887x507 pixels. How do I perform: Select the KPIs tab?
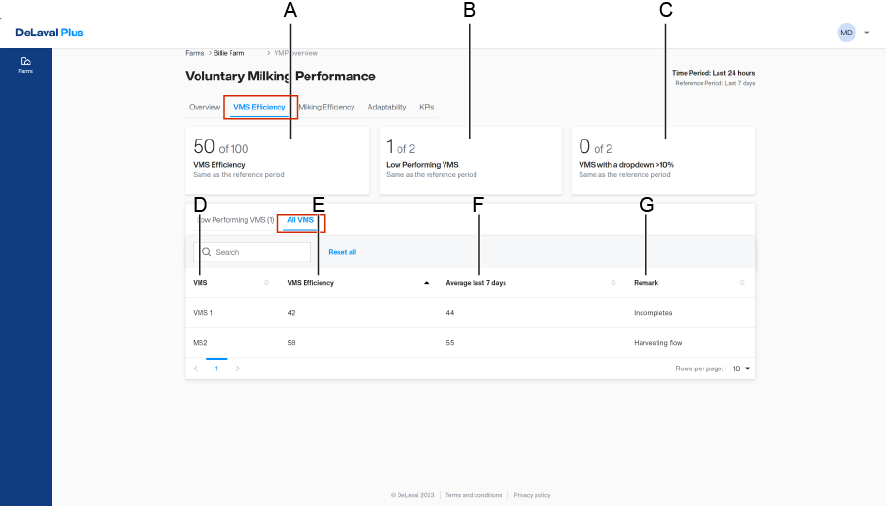point(426,107)
